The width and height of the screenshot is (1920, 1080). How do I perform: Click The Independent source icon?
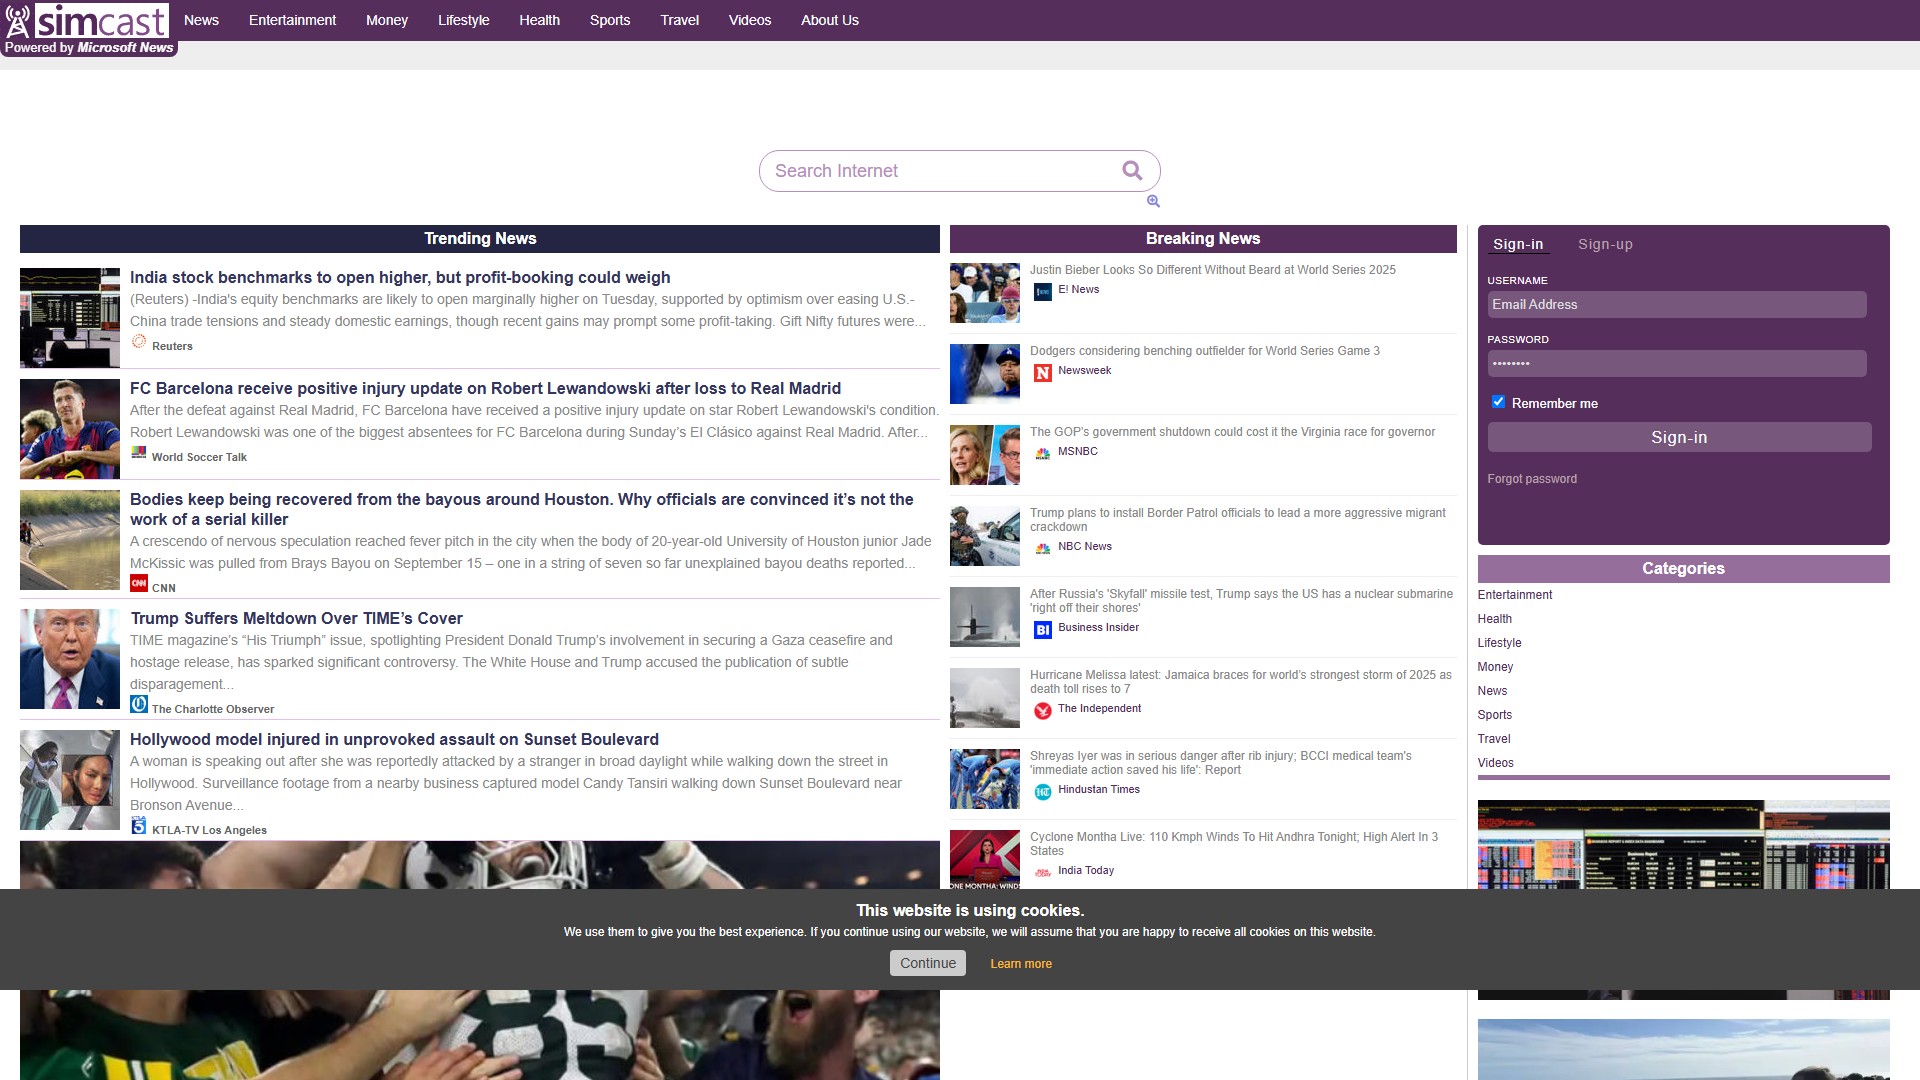[x=1042, y=711]
